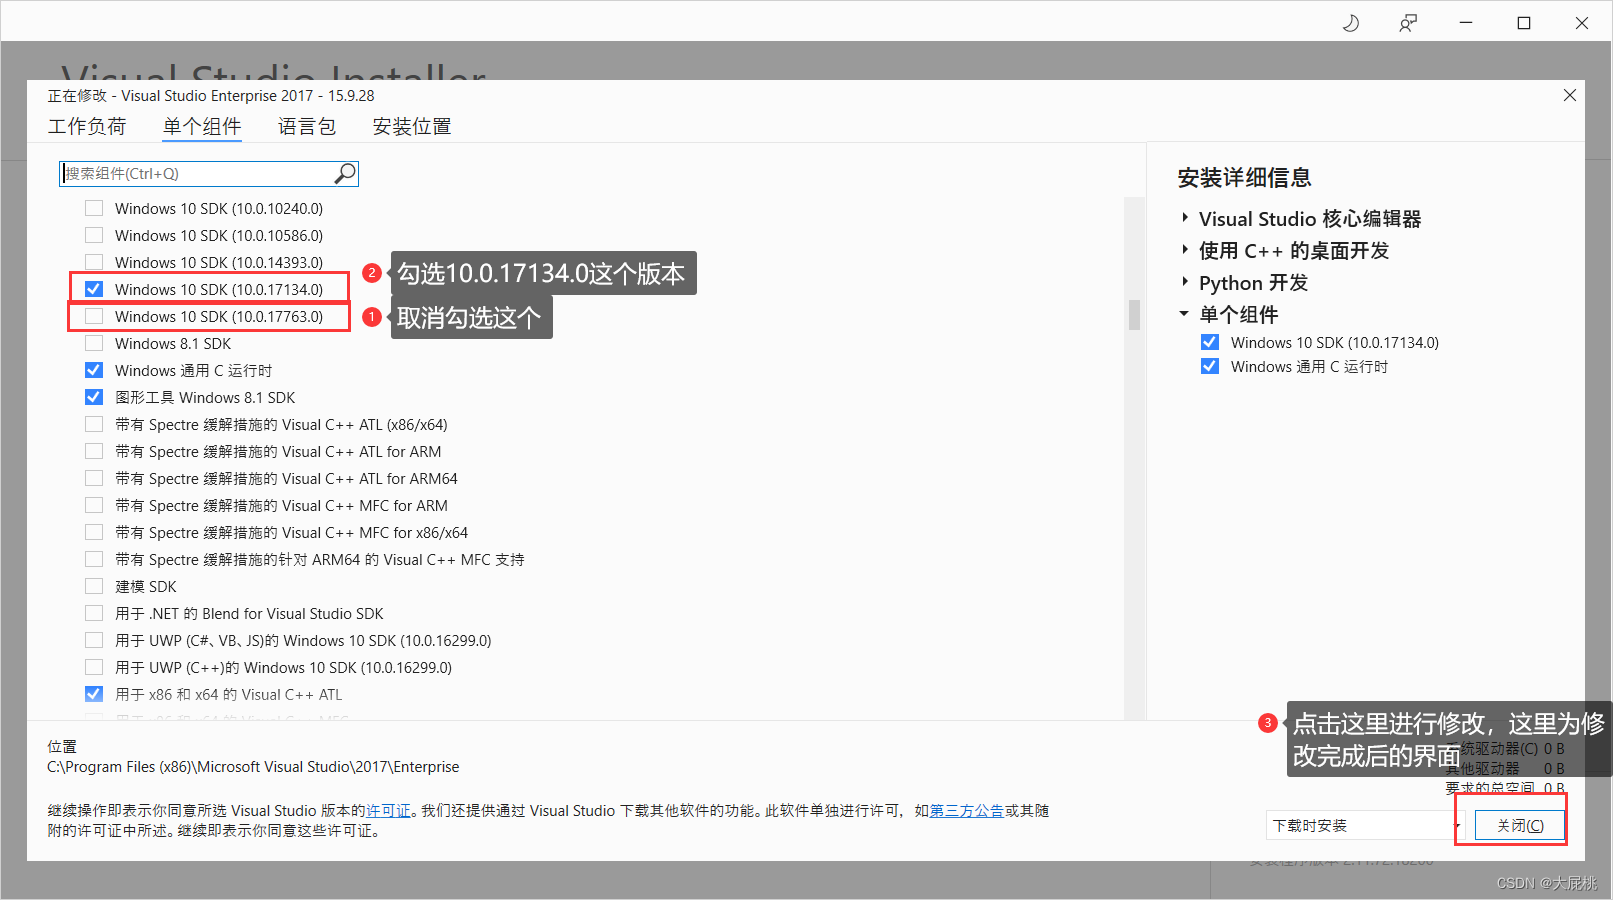Check UWP (C#、VB、JS) Windows 10 SDK 16299
1613x900 pixels.
click(x=94, y=640)
